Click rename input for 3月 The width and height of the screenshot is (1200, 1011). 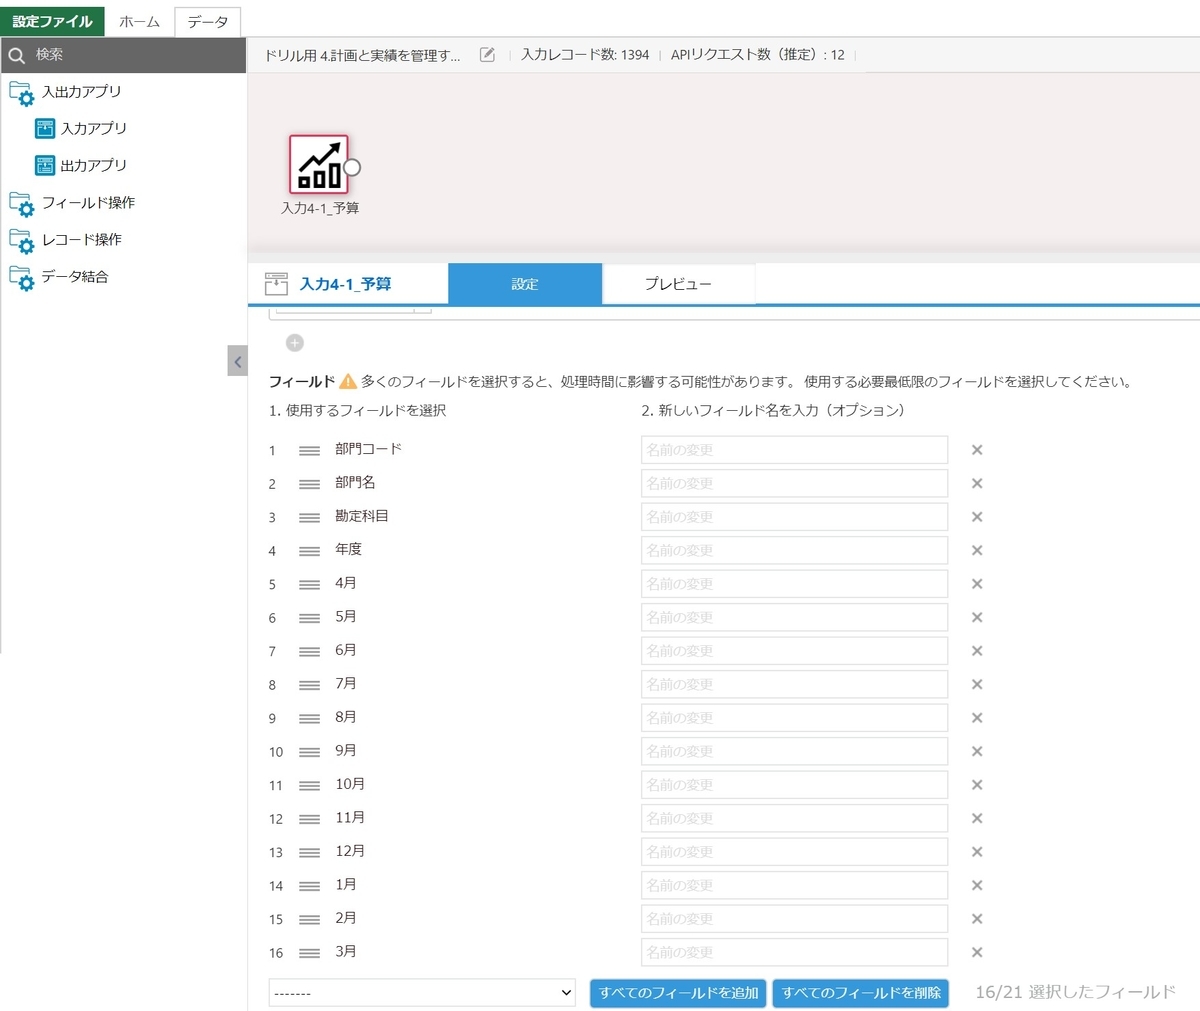[x=794, y=952]
